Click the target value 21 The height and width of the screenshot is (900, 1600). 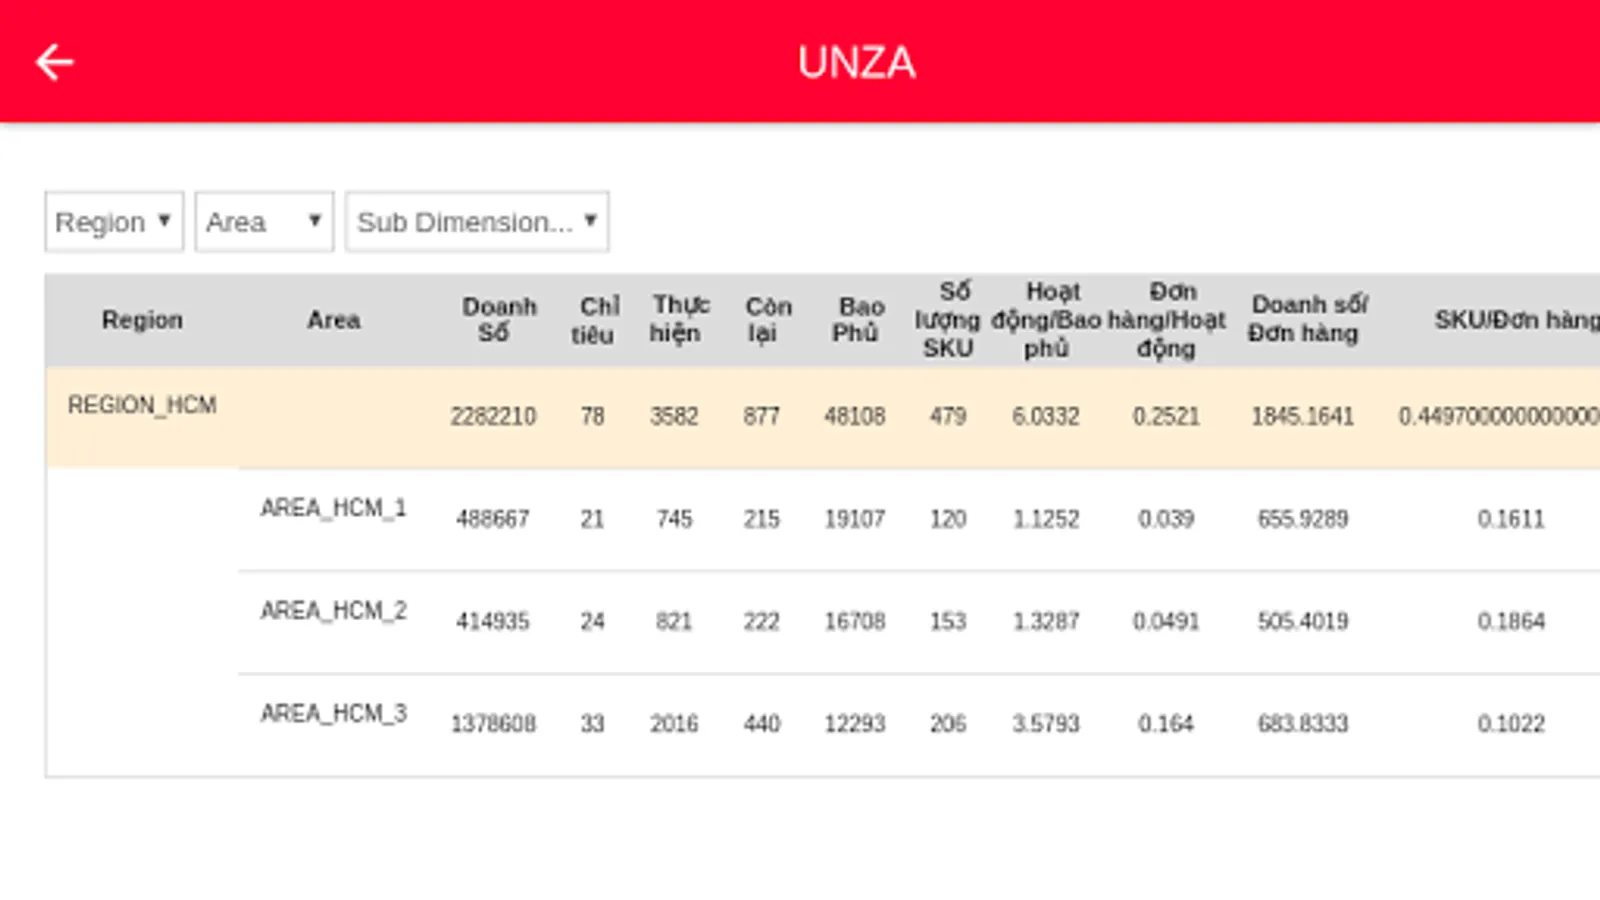[x=592, y=519]
